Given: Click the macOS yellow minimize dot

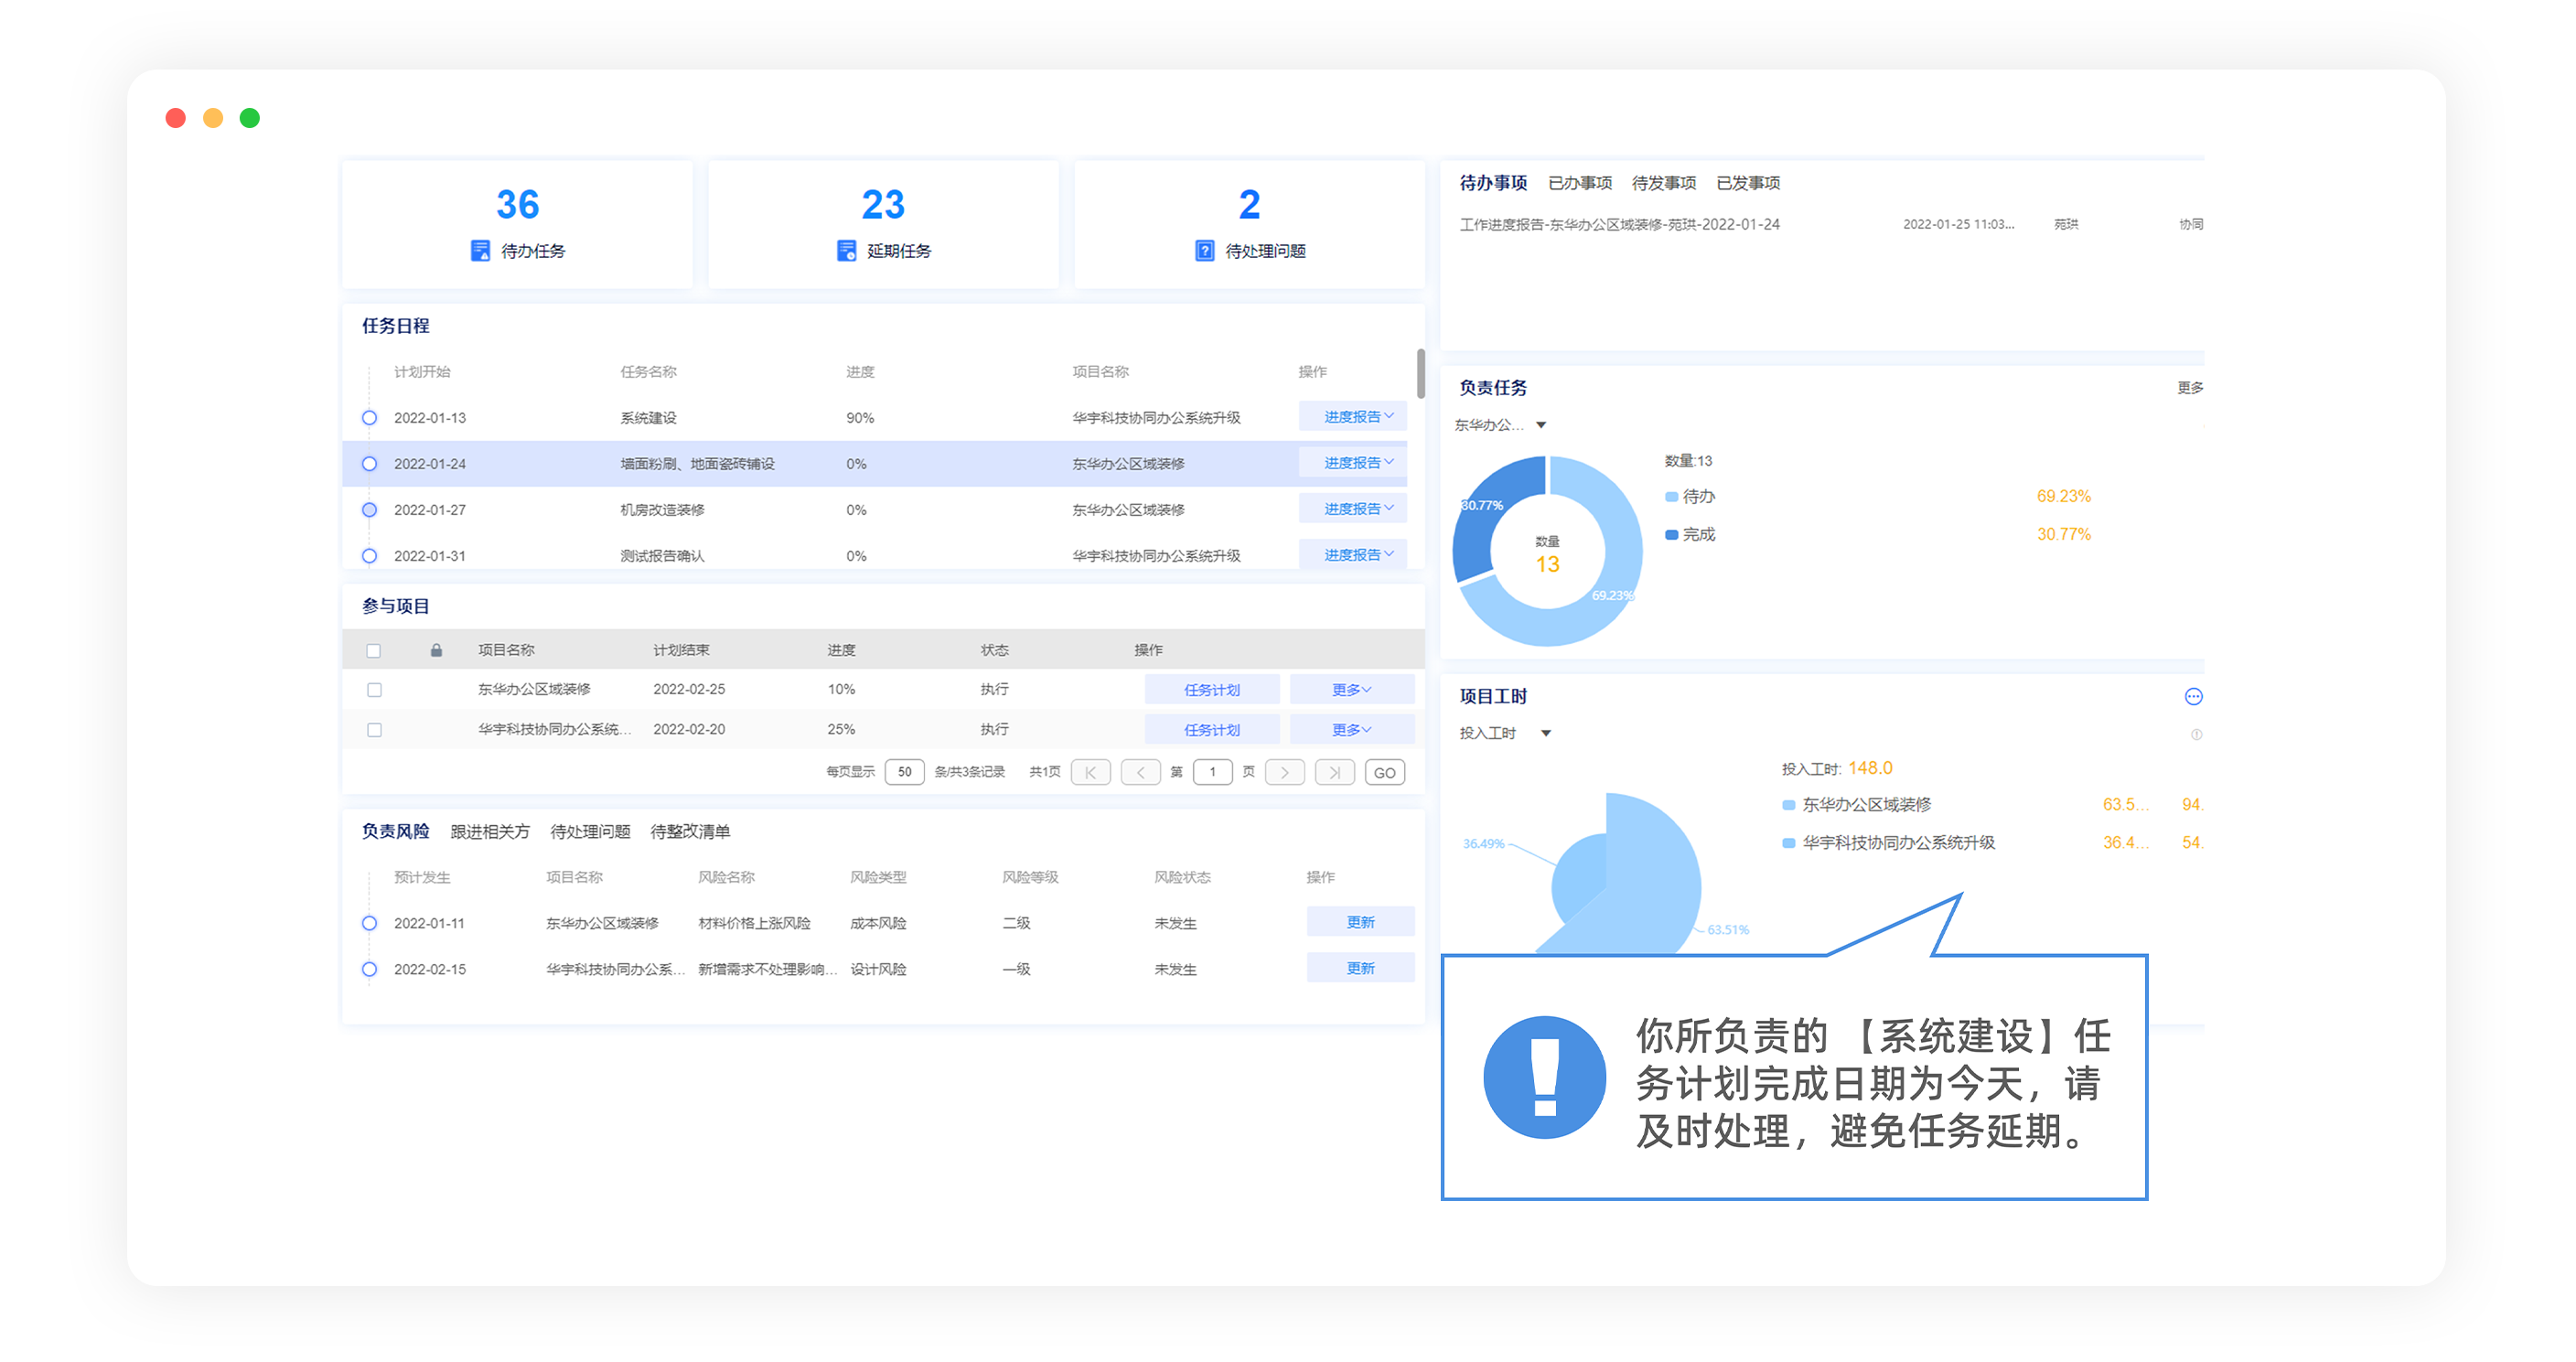Looking at the screenshot, I should [x=213, y=118].
